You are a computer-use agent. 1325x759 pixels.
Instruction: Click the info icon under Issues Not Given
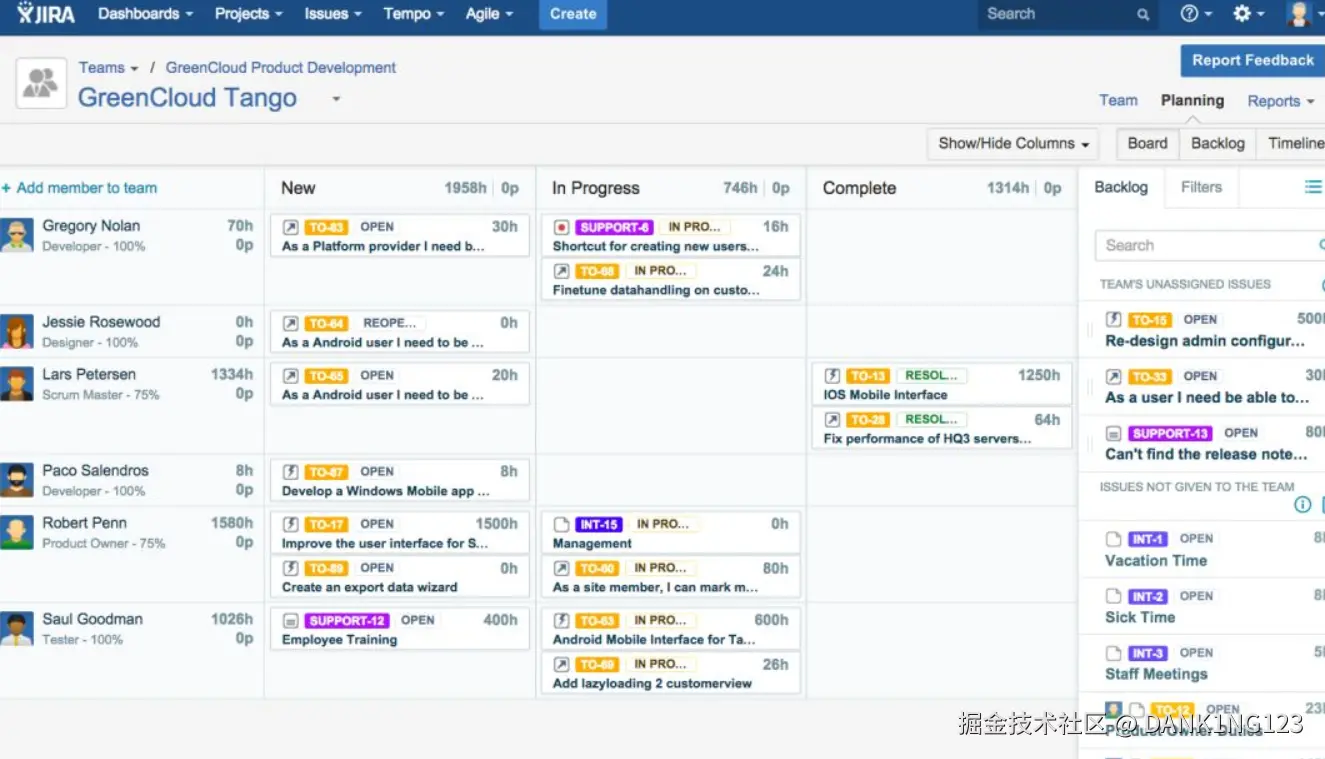pyautogui.click(x=1303, y=505)
